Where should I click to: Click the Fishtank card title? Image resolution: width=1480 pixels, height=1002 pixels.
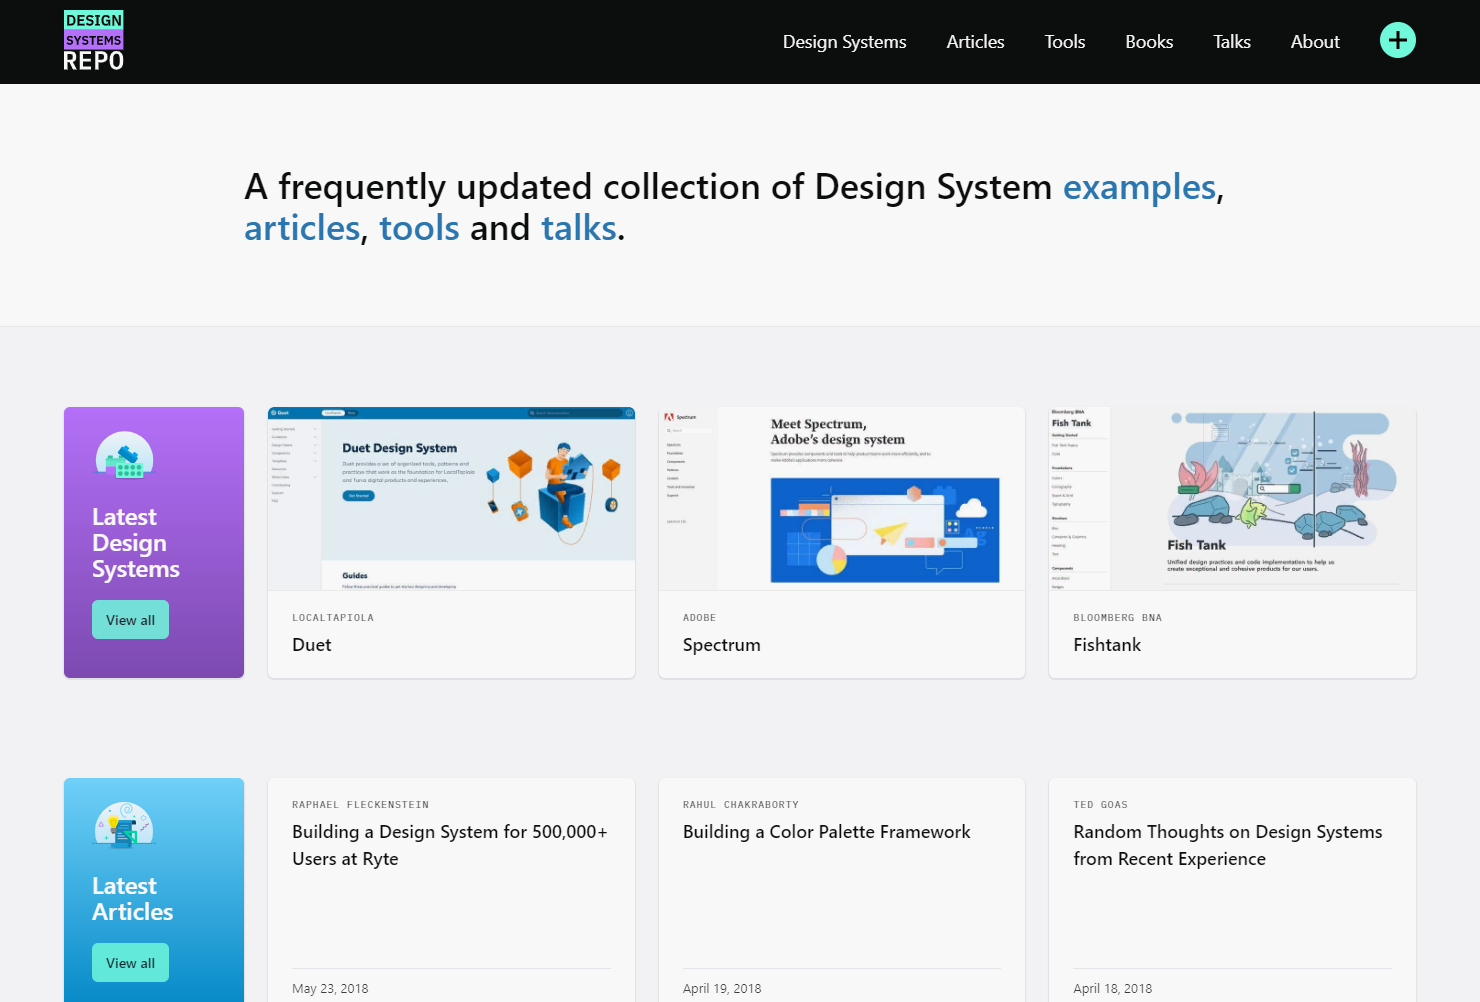tap(1107, 645)
